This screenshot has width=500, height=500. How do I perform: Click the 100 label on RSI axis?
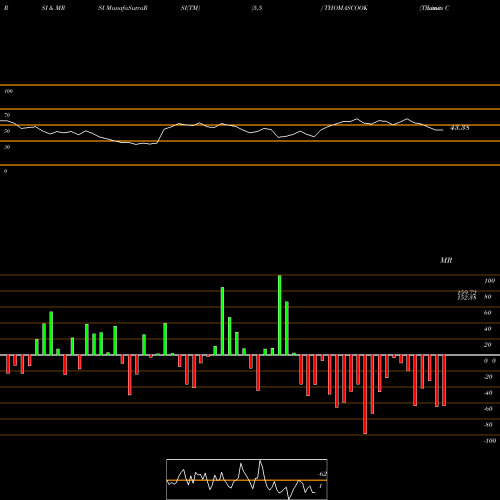pyautogui.click(x=8, y=91)
